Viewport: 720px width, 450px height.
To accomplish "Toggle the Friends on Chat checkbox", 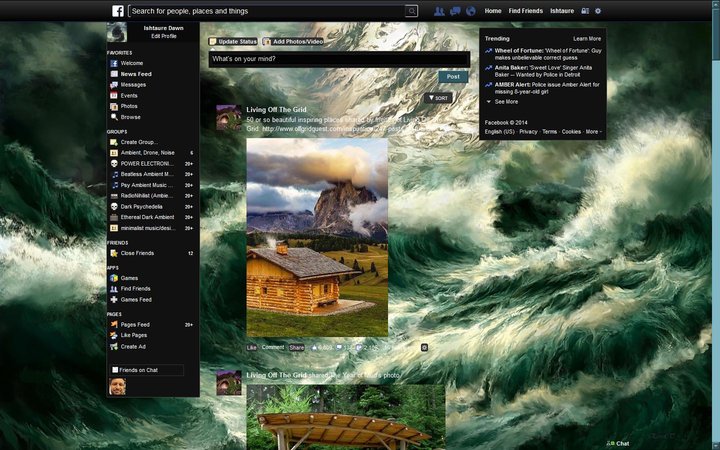I will (x=115, y=370).
